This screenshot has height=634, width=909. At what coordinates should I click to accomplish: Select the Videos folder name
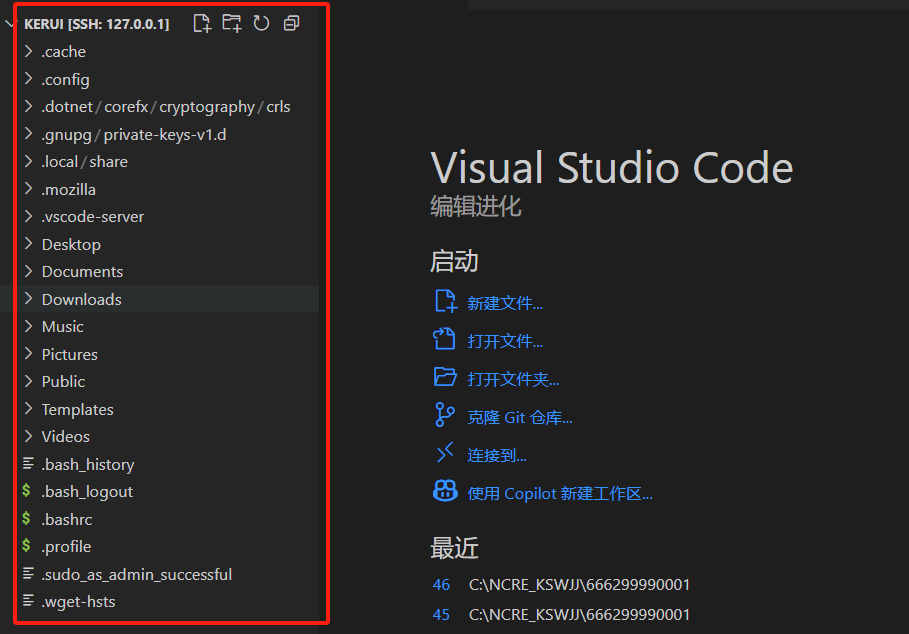pos(66,436)
